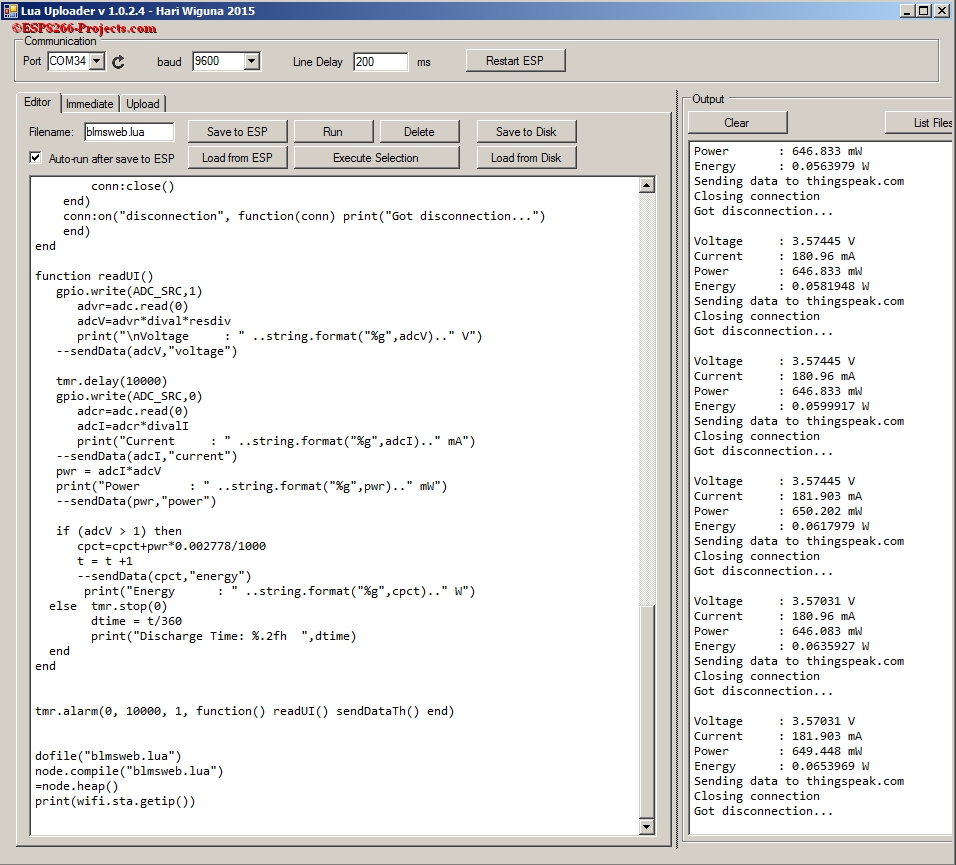
Task: Open the COM34 port dropdown
Action: (97, 61)
